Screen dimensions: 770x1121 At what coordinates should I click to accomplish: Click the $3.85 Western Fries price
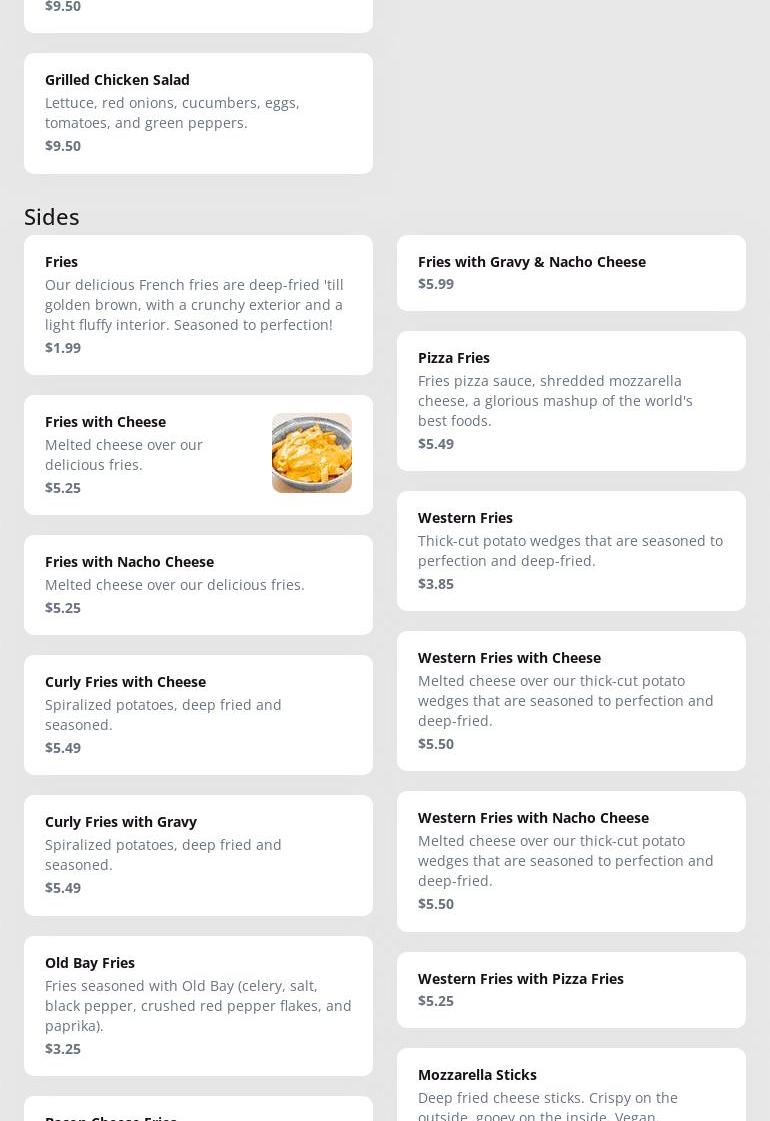(x=436, y=584)
